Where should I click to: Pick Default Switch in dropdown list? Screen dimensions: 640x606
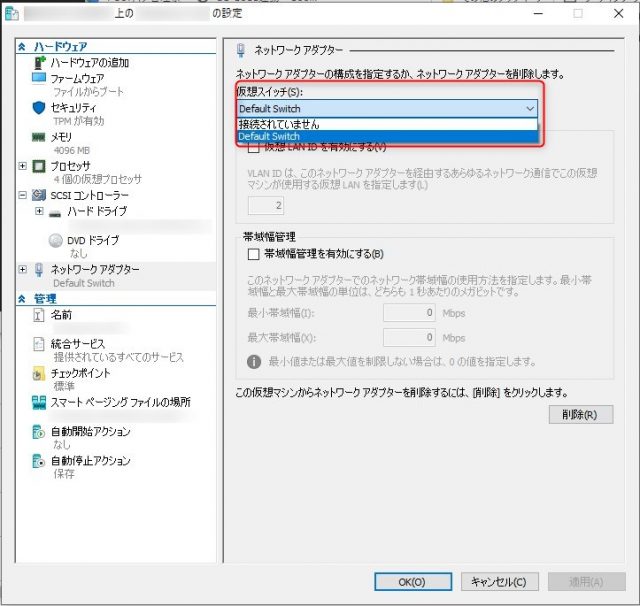387,136
